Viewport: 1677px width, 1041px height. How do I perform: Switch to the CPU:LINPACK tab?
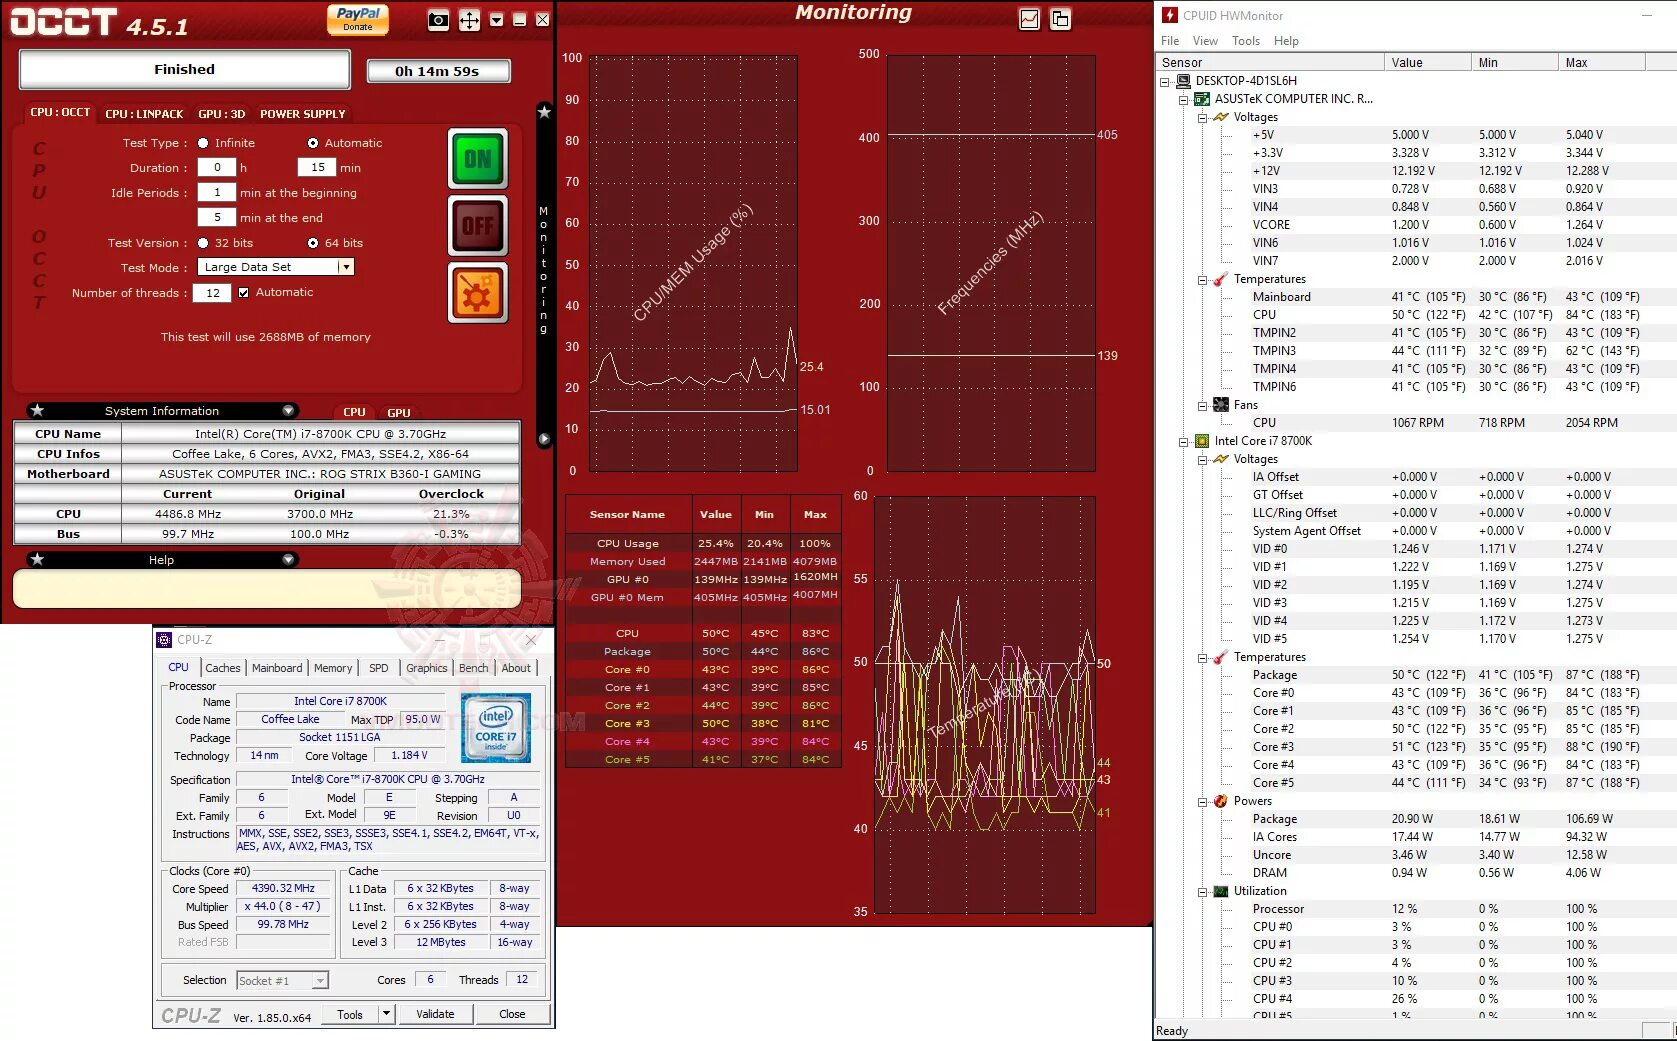click(144, 114)
